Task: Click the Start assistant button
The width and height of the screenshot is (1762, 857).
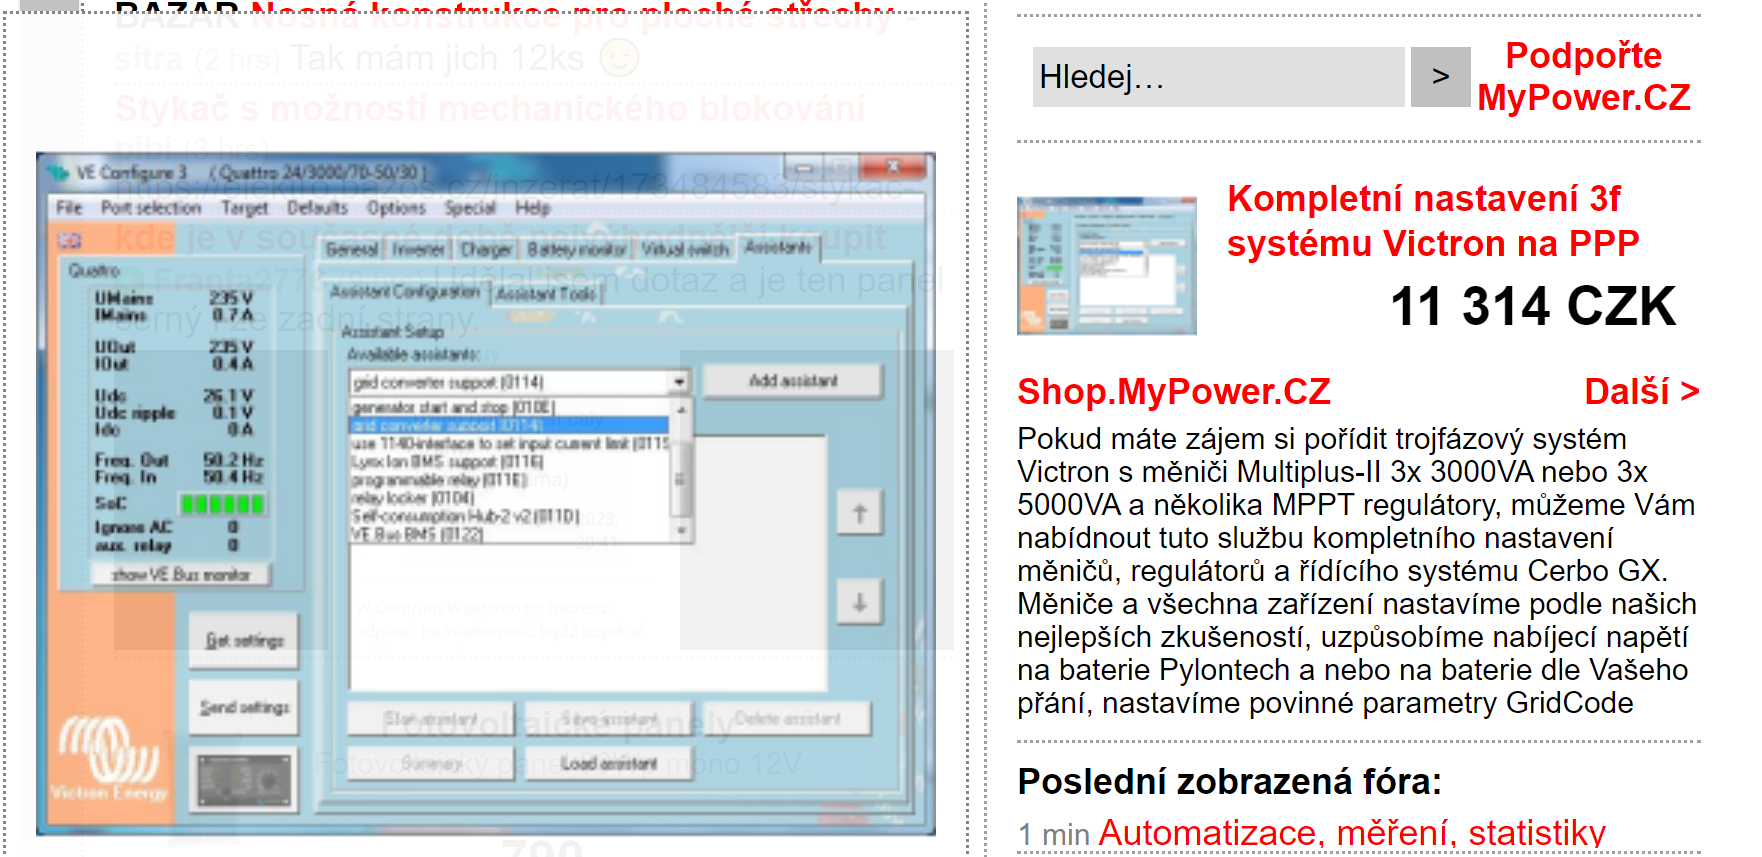Action: [431, 719]
